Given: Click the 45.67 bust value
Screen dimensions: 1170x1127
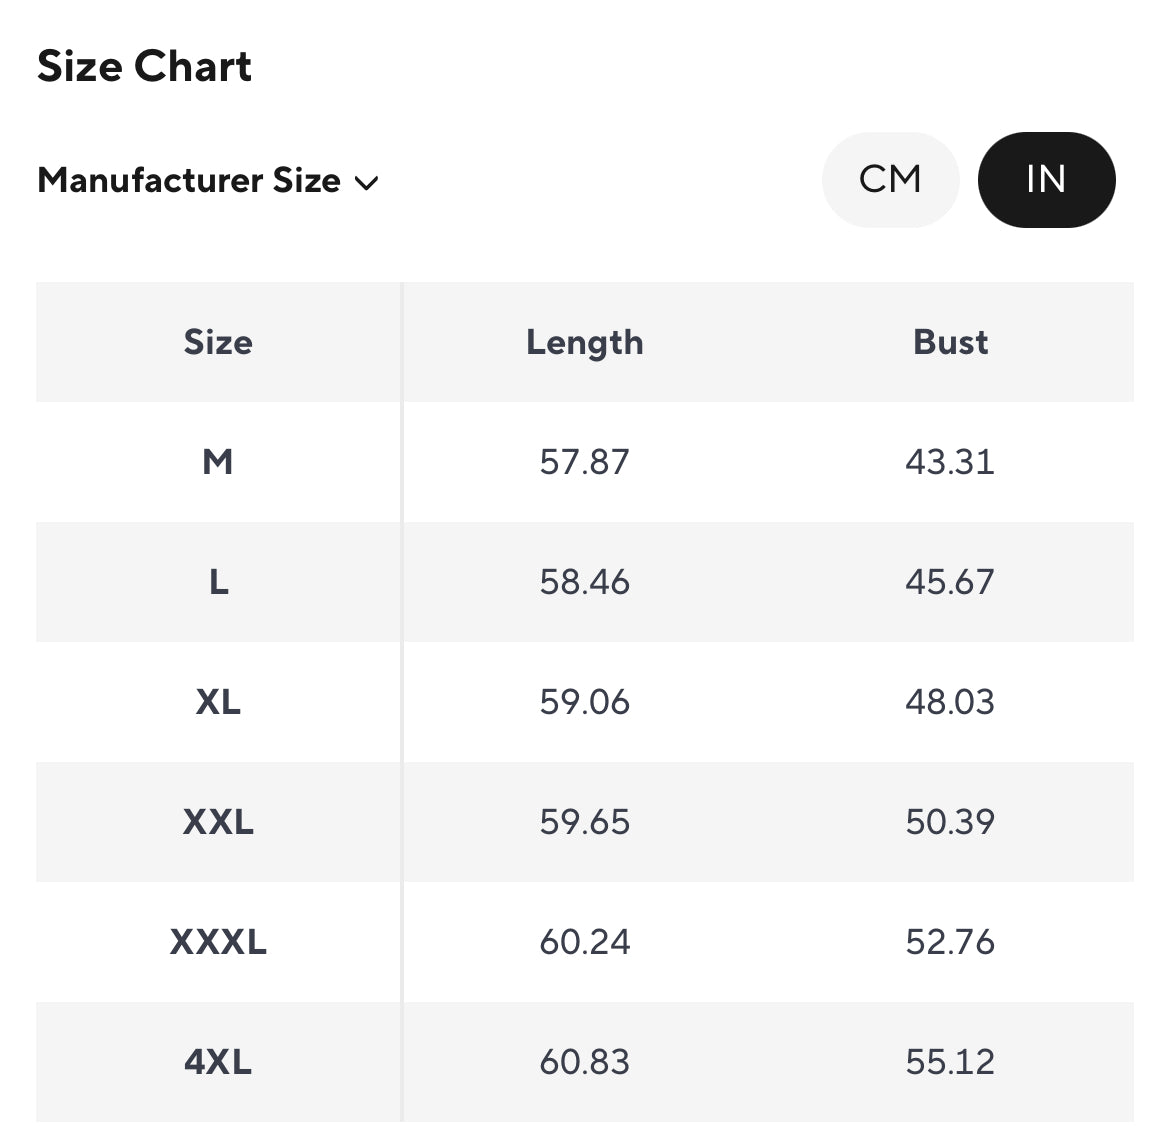Looking at the screenshot, I should 950,582.
